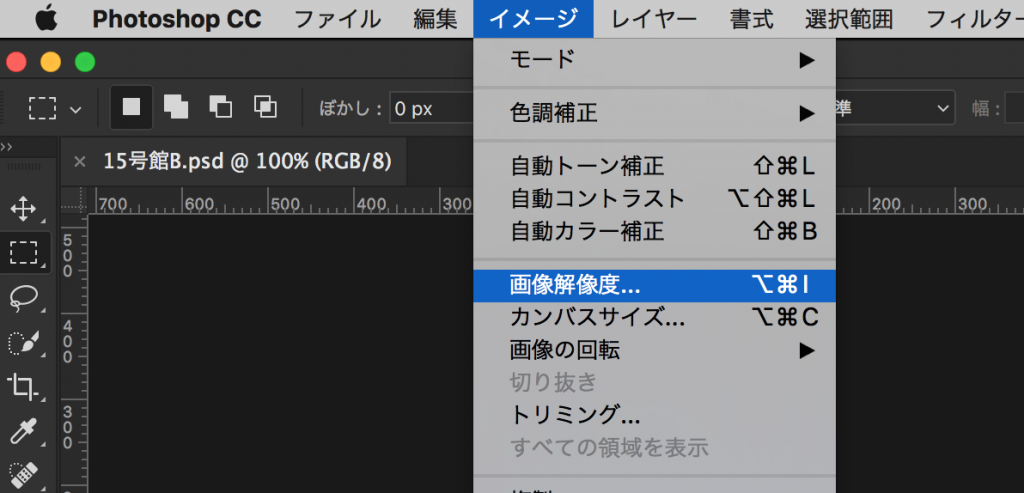
Task: Click the green fullscreen window button
Action: pos(85,62)
